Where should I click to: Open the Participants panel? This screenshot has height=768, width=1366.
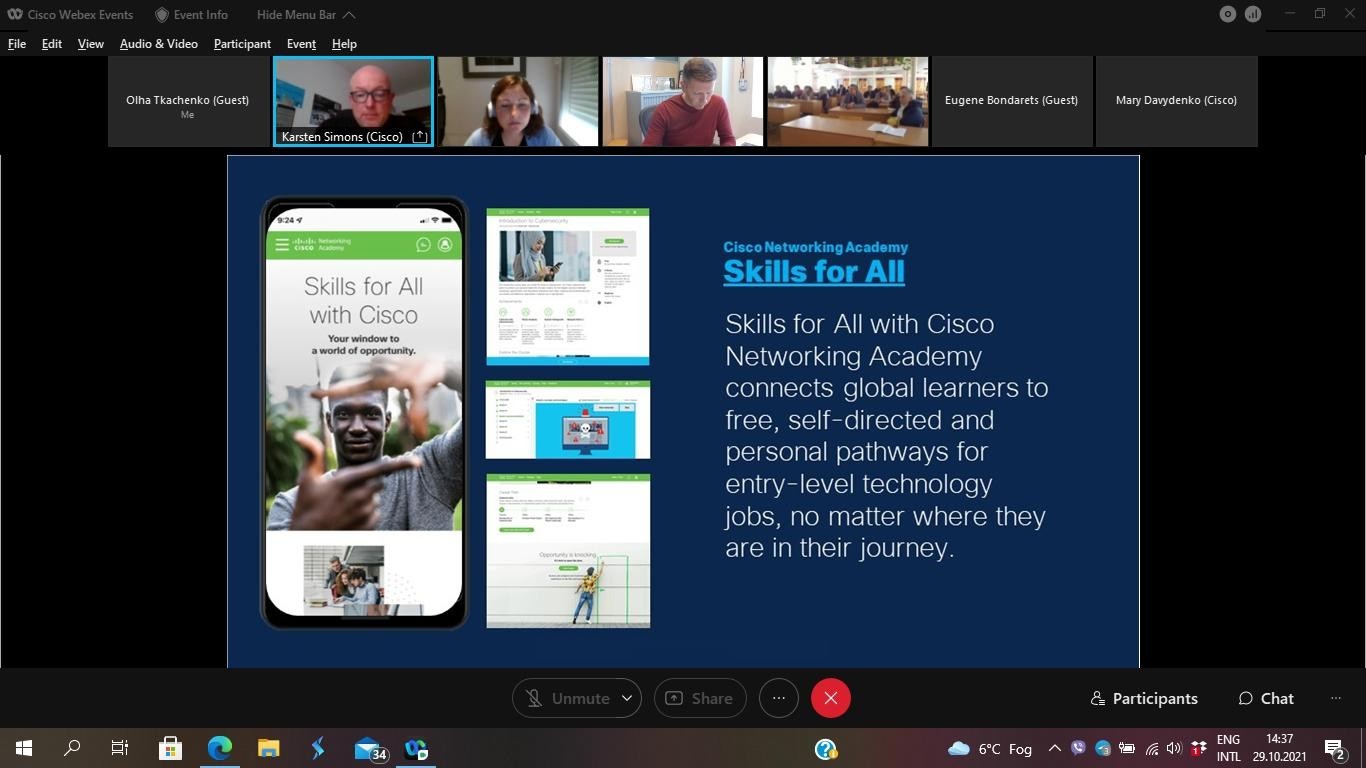click(x=1144, y=698)
